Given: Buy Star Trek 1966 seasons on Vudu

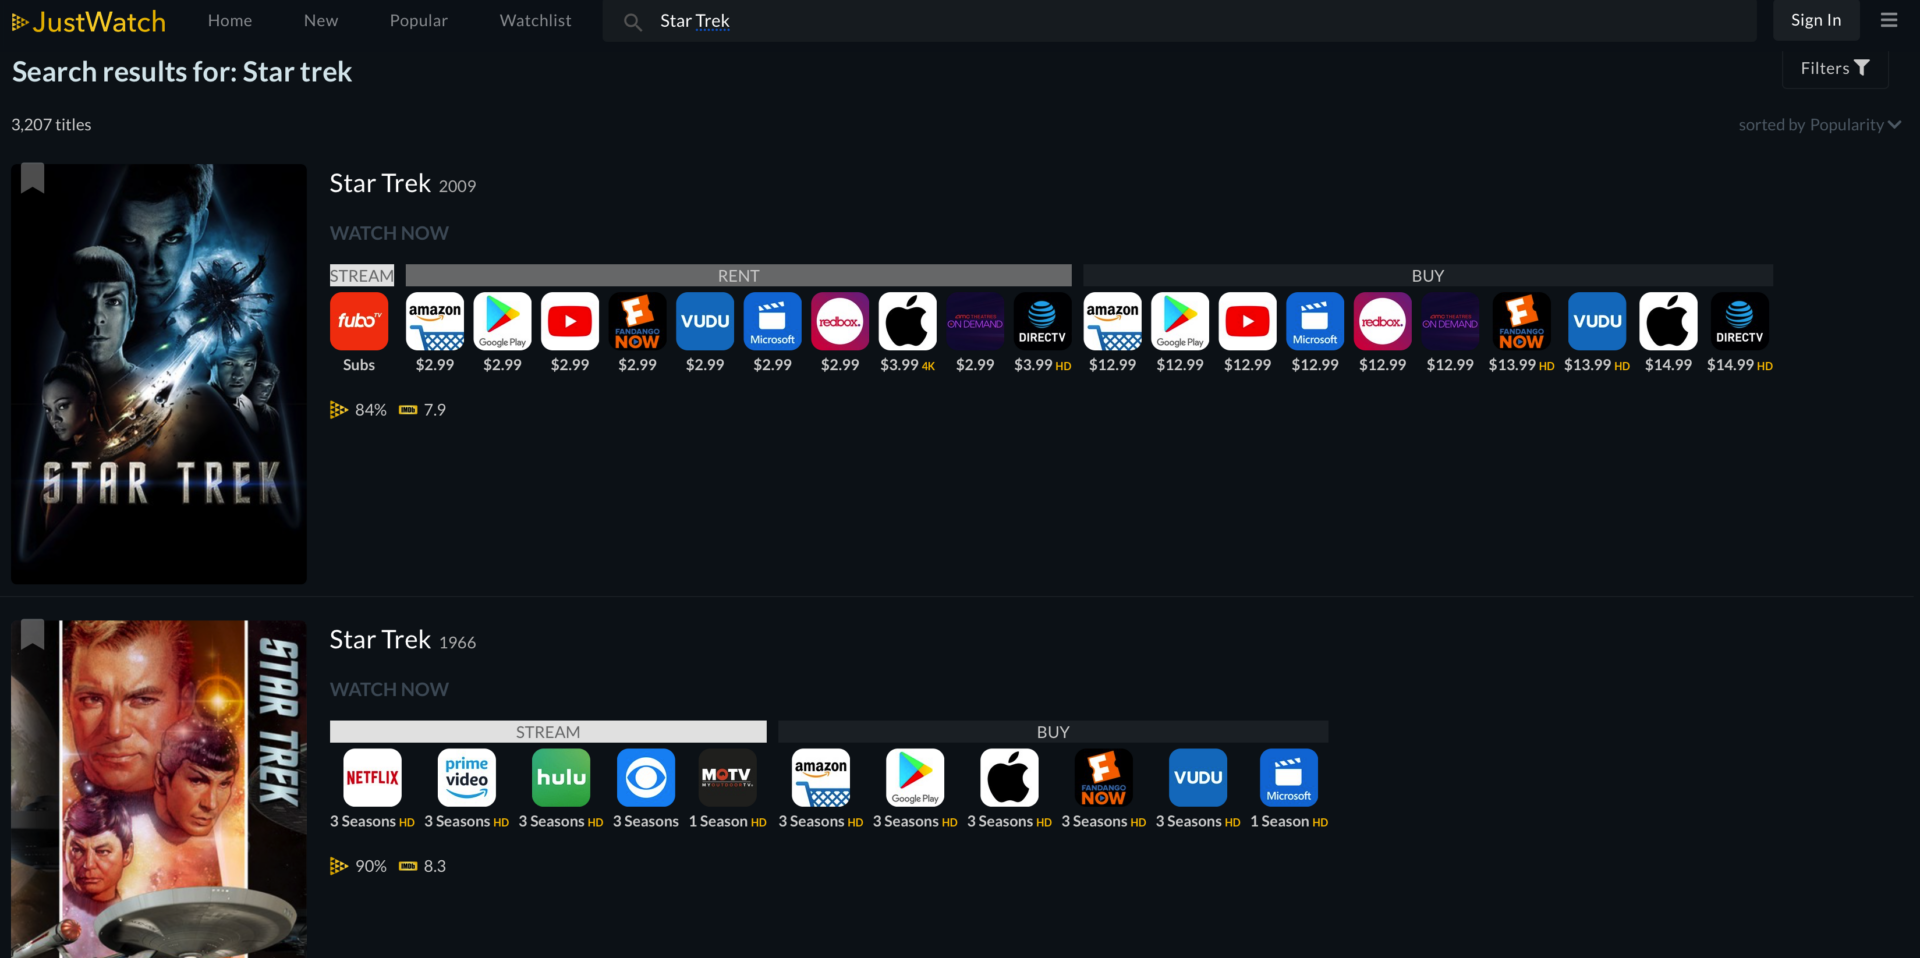Looking at the screenshot, I should 1198,777.
